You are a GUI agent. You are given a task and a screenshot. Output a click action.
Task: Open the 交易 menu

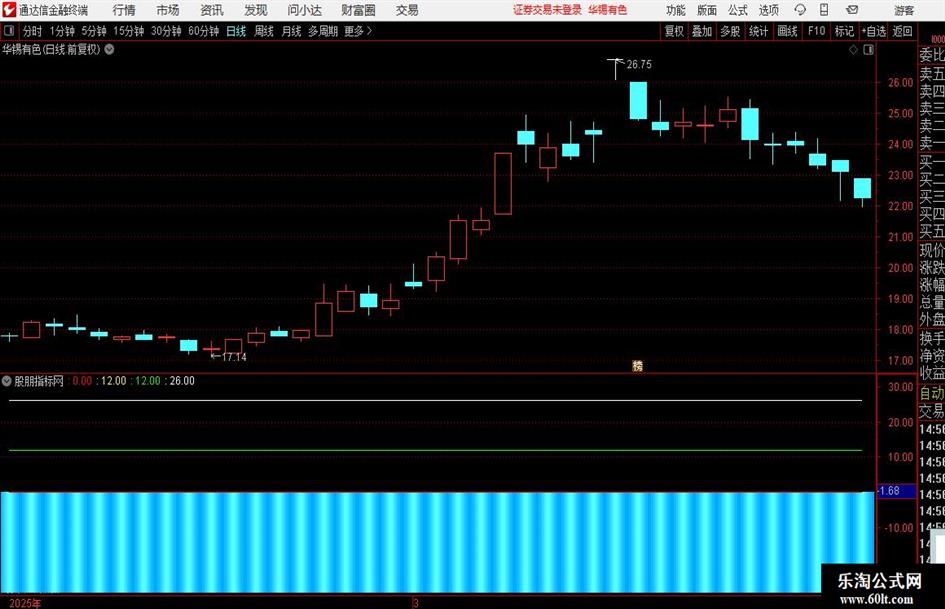point(407,10)
